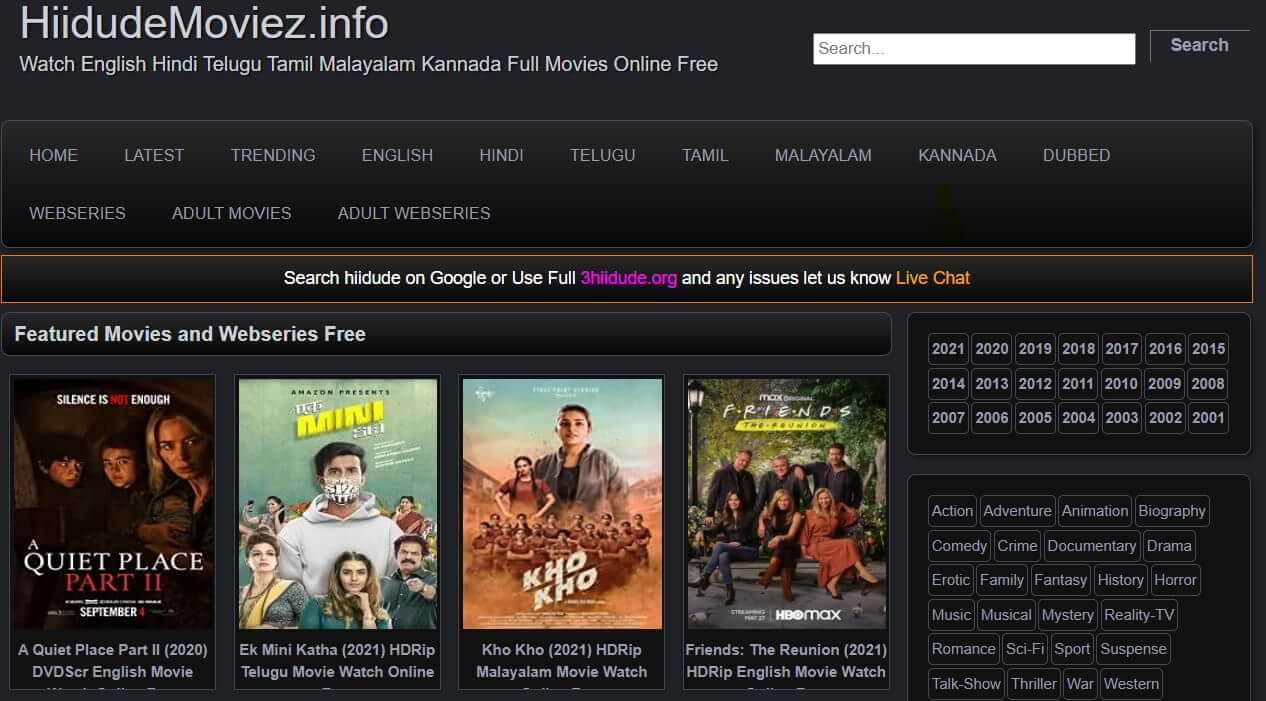Open the Sci-Fi genre

[x=1025, y=649]
